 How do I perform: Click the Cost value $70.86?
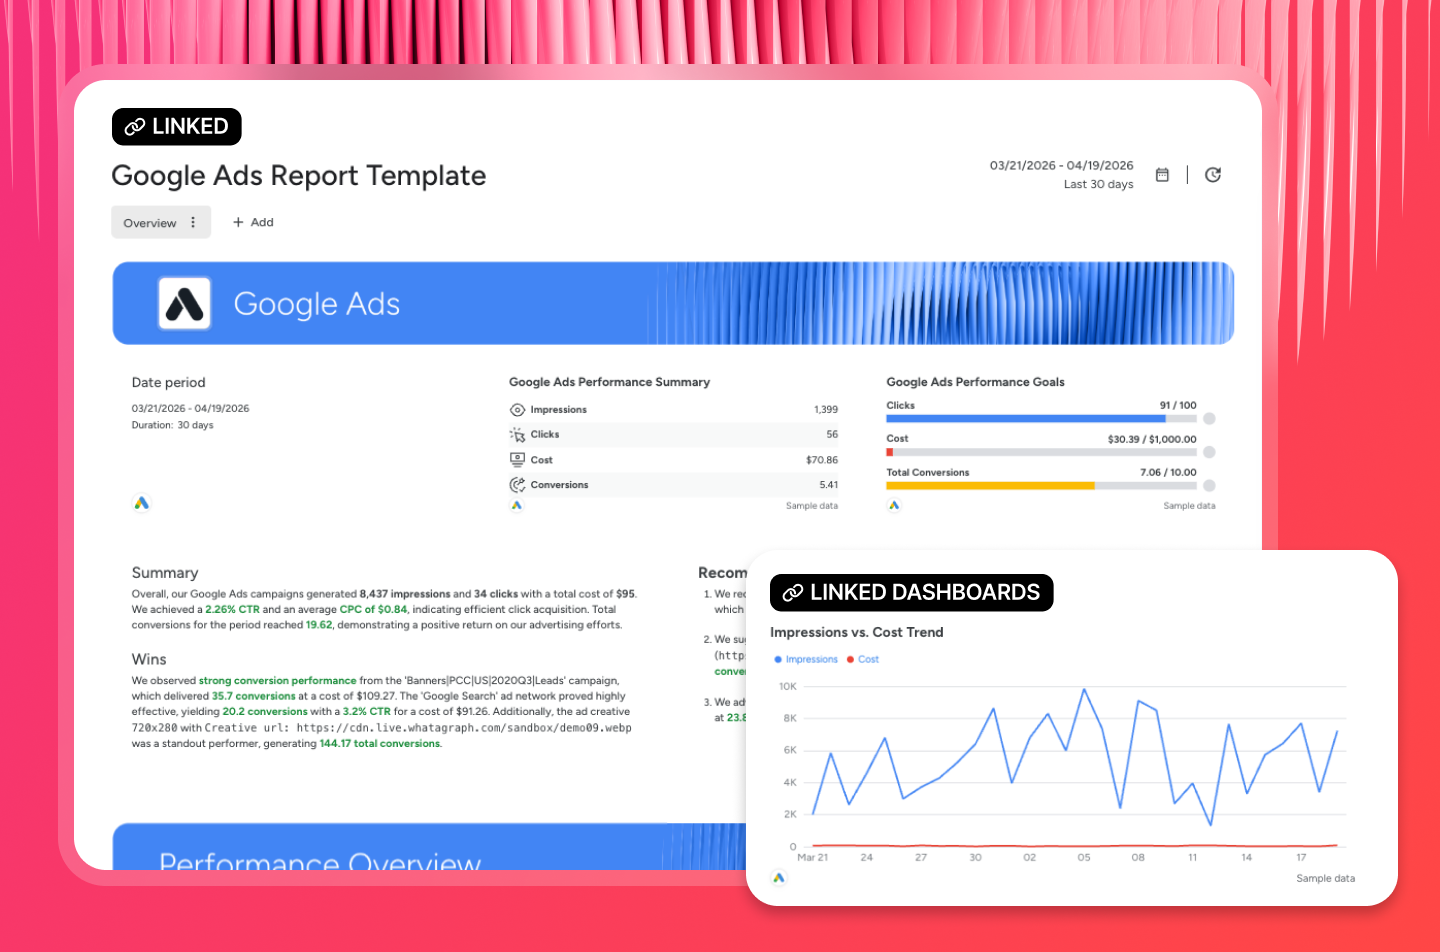[822, 460]
